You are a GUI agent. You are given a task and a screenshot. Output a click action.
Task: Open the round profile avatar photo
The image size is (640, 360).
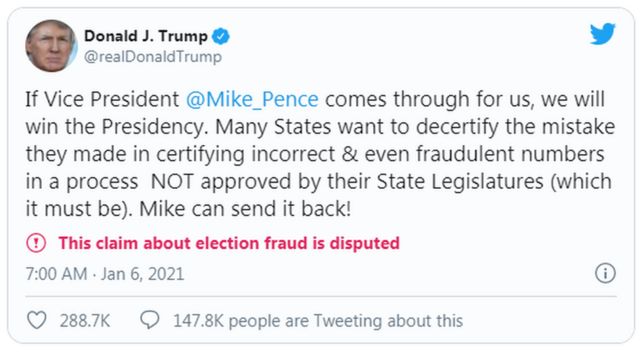51,46
